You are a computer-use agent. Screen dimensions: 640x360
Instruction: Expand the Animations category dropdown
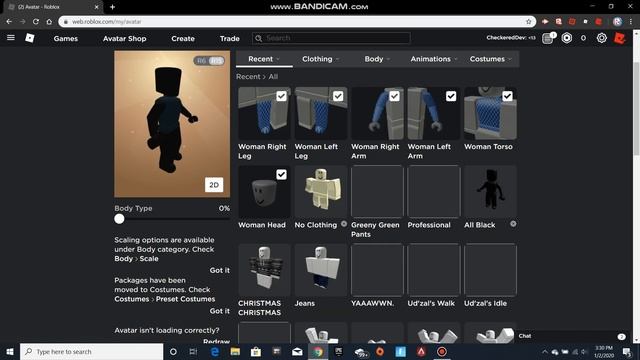coord(433,59)
